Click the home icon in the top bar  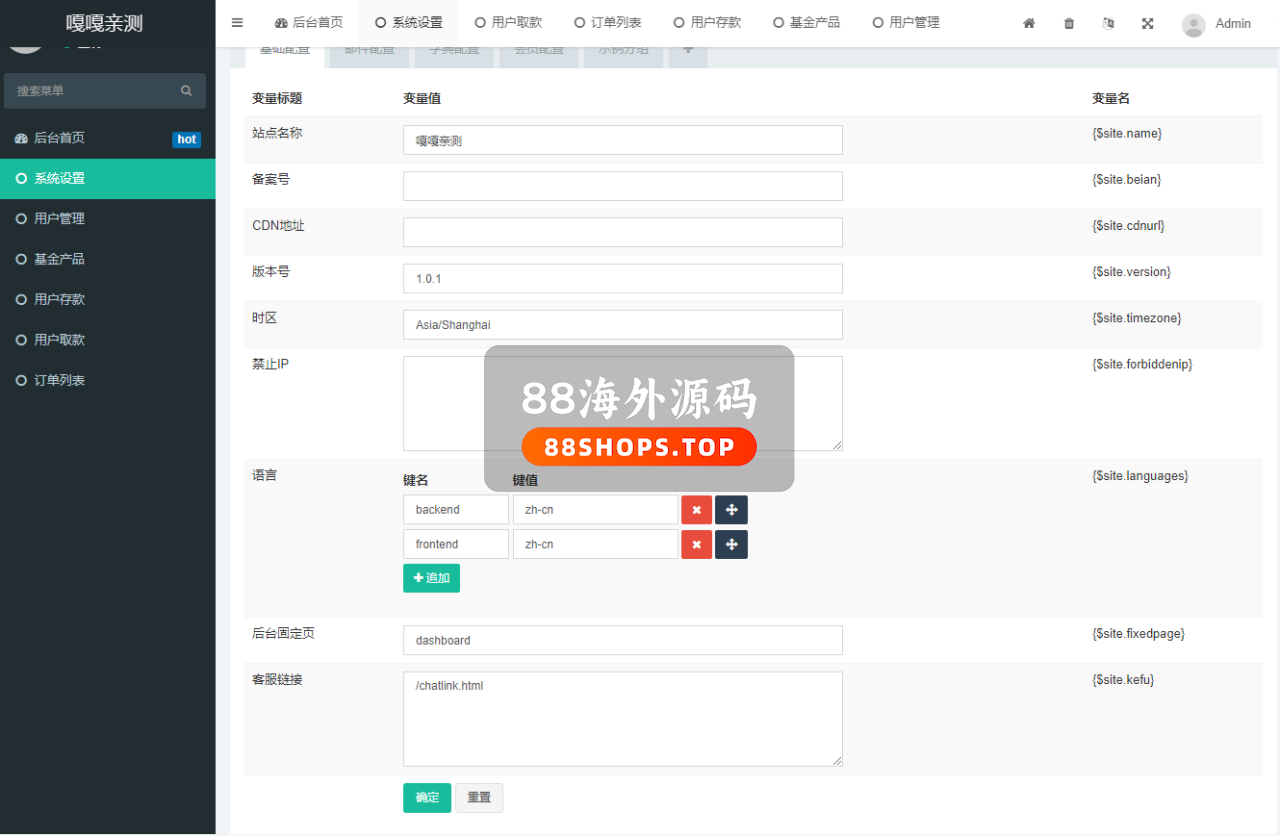(x=1029, y=23)
